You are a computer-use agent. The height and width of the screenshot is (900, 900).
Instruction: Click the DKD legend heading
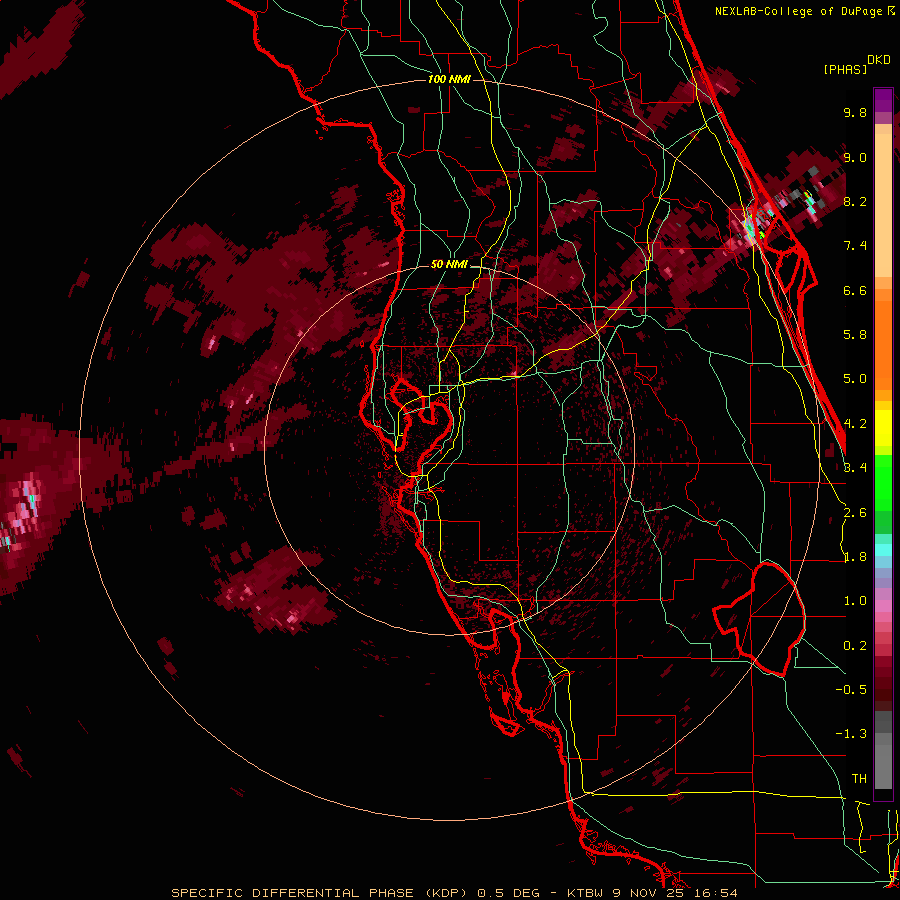pos(879,60)
